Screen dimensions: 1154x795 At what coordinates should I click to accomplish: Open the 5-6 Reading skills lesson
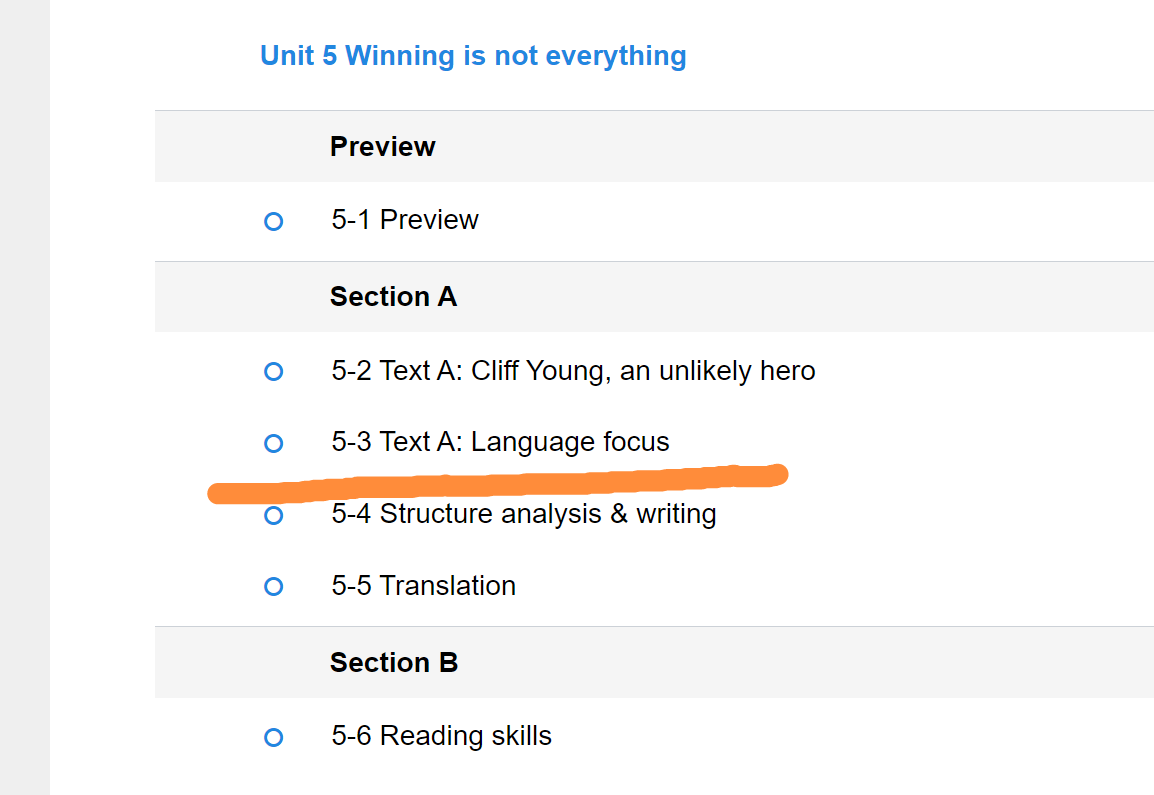(x=441, y=737)
